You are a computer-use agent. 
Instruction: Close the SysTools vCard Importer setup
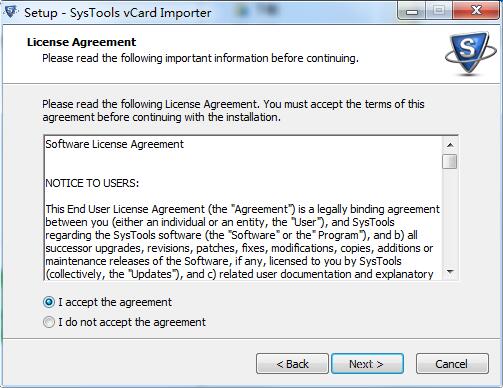[476, 11]
